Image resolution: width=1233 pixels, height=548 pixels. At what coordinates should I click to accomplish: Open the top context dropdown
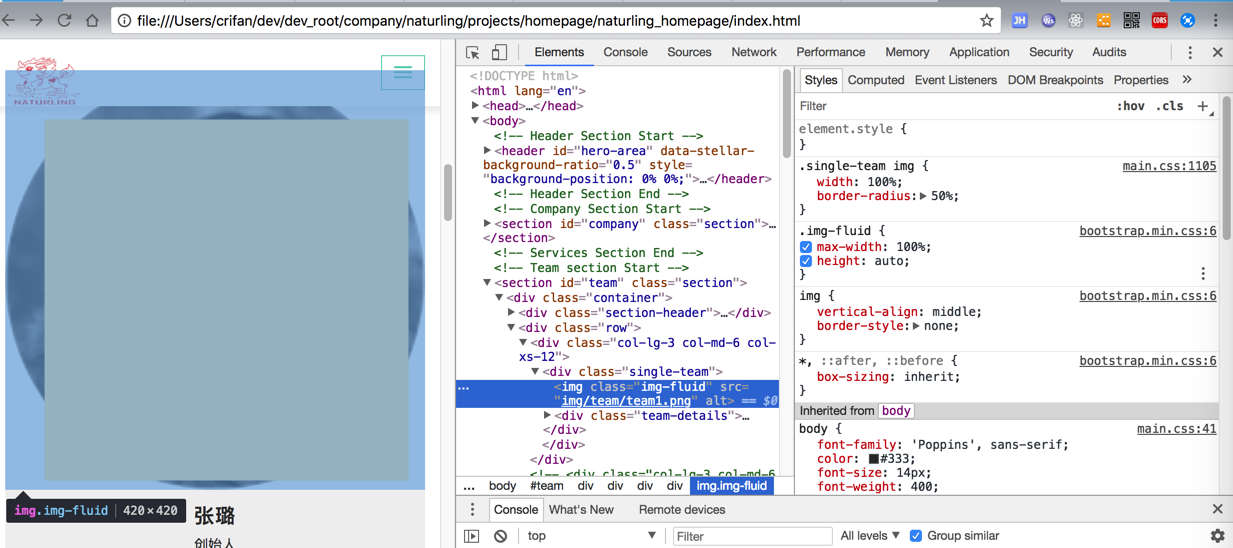pyautogui.click(x=592, y=536)
